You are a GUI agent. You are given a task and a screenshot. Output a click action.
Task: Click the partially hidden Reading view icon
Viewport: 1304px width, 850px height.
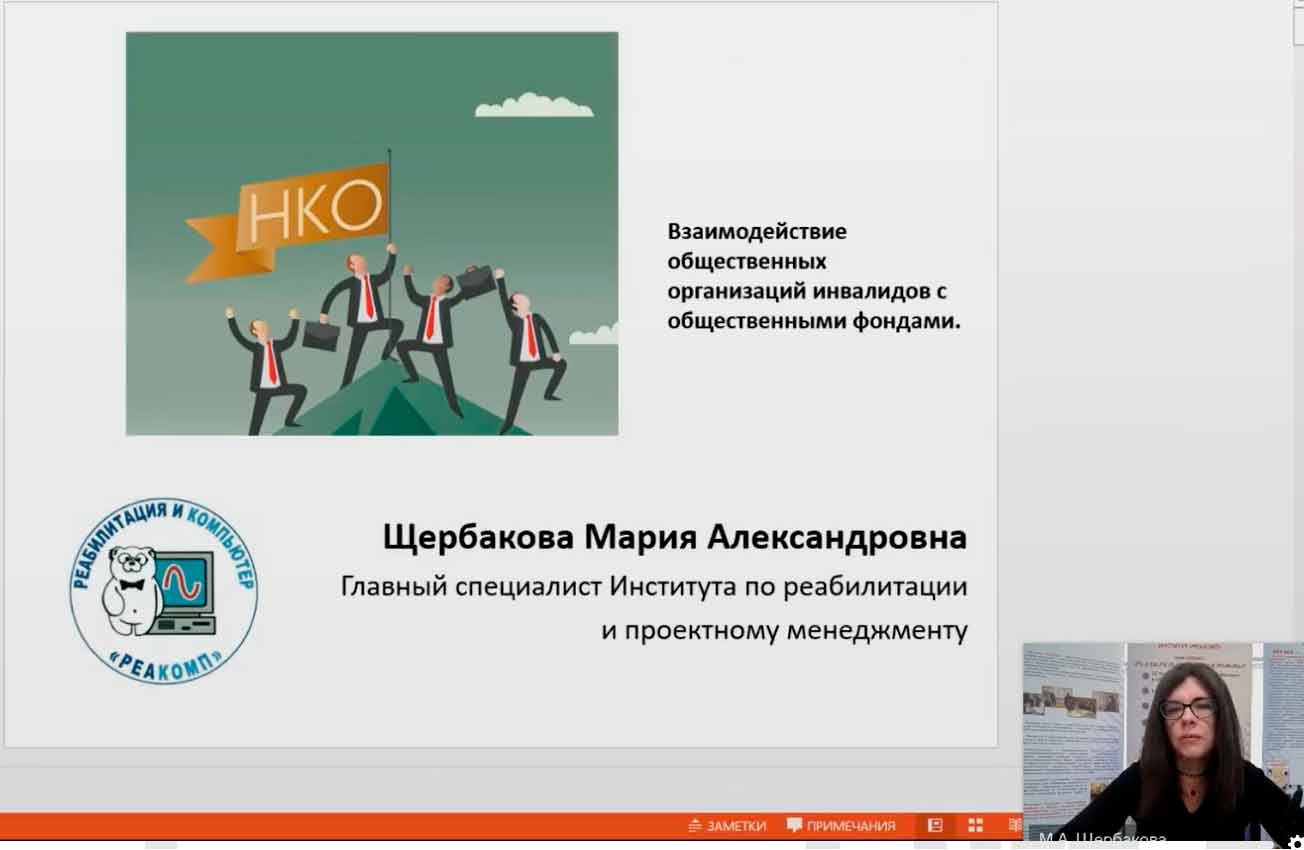[x=1014, y=826]
